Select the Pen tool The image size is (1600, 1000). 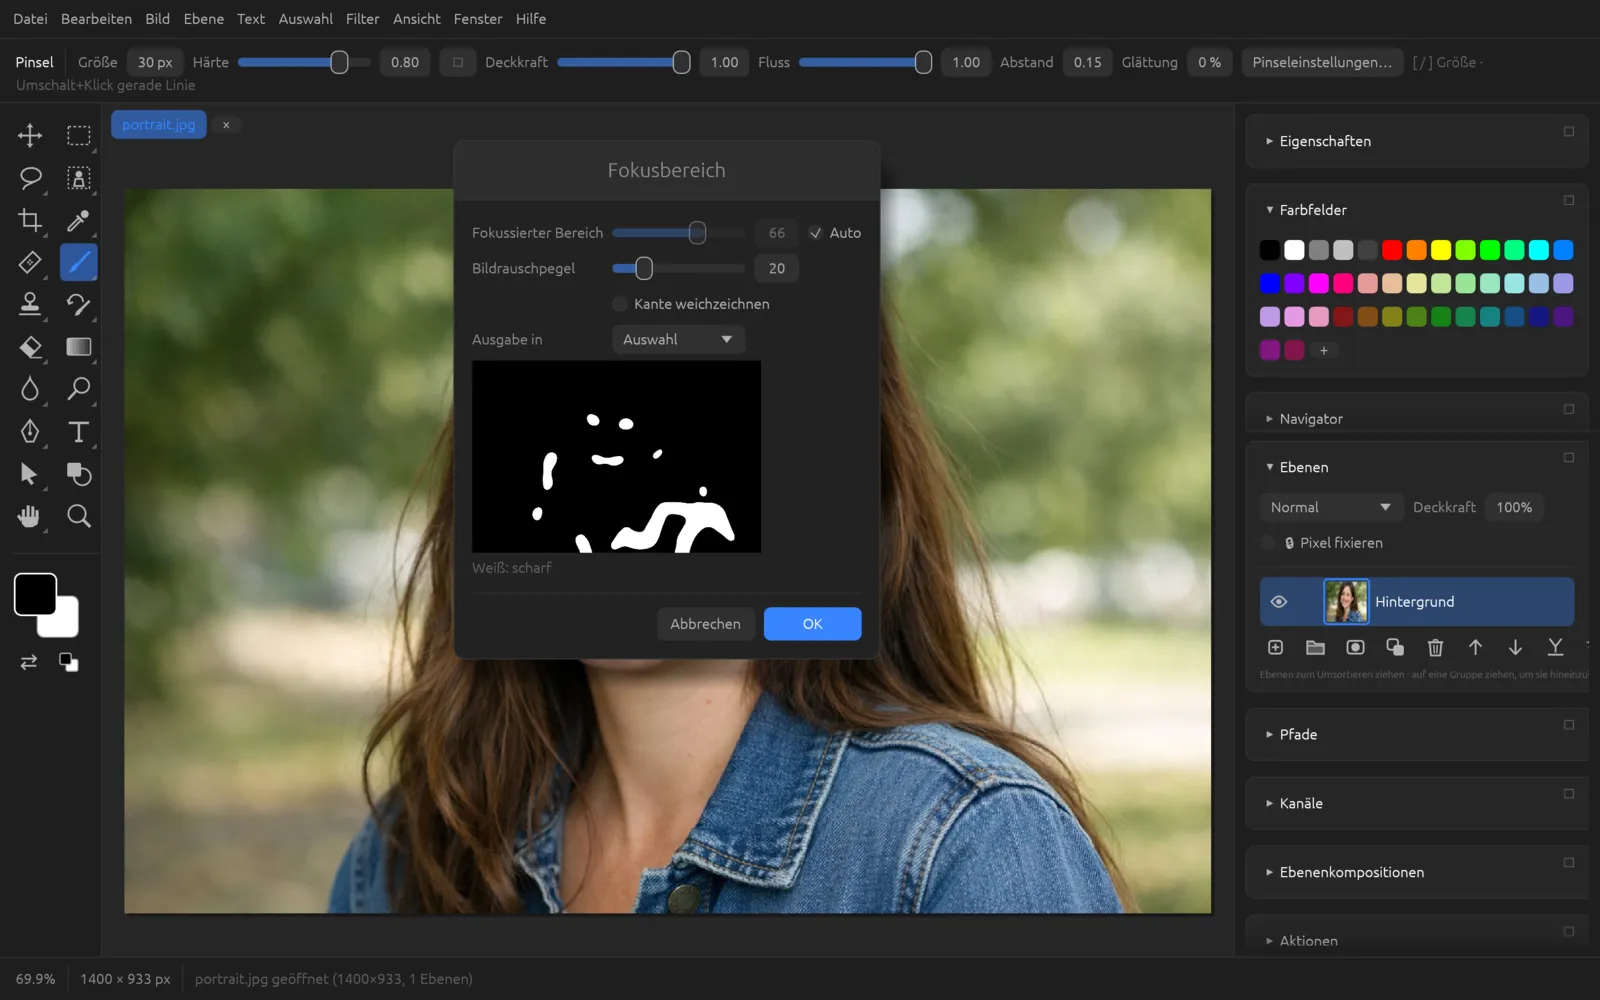coord(30,431)
